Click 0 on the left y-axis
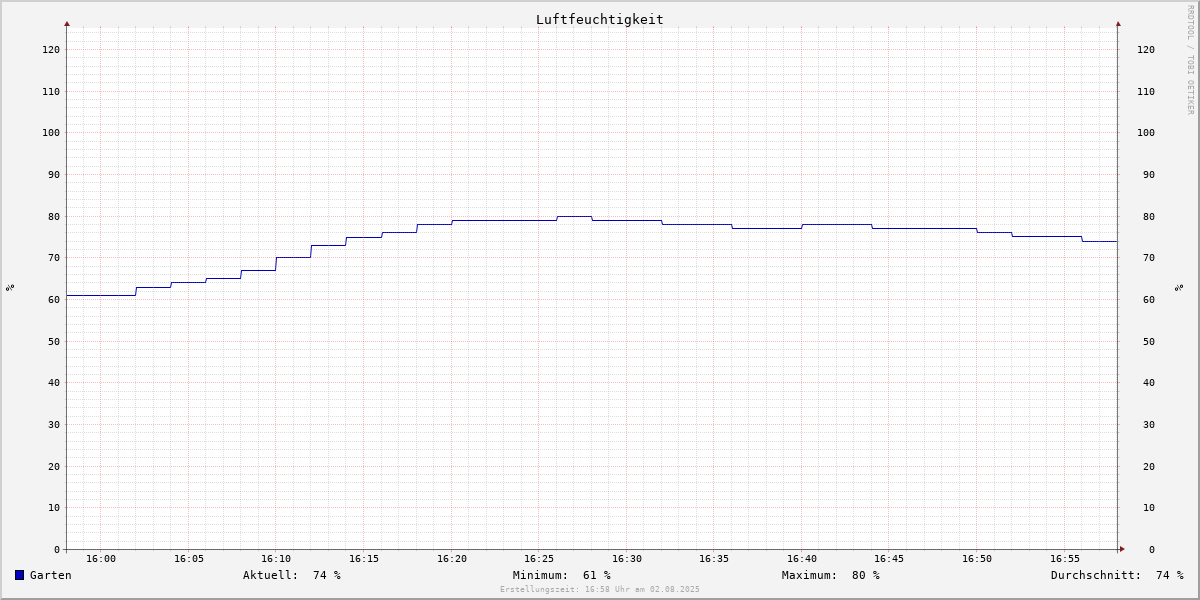This screenshot has width=1200, height=600. click(x=57, y=549)
